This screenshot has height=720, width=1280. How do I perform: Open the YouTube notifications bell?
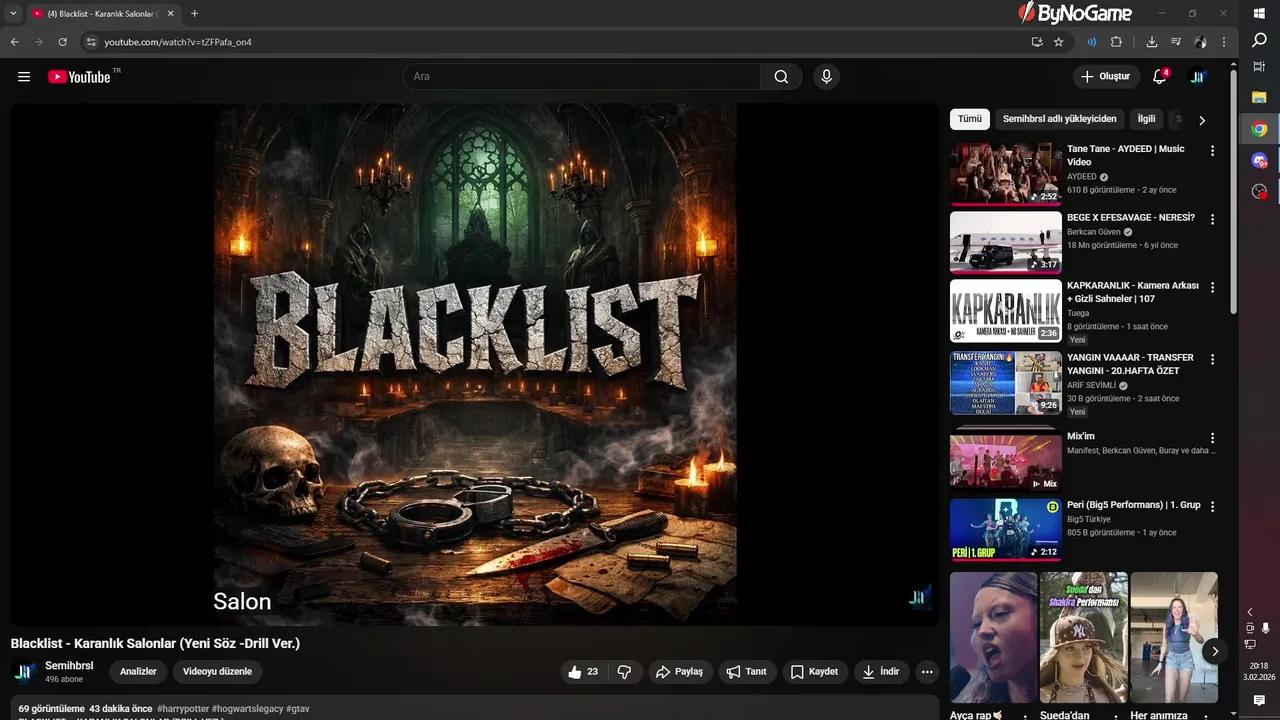1160,77
